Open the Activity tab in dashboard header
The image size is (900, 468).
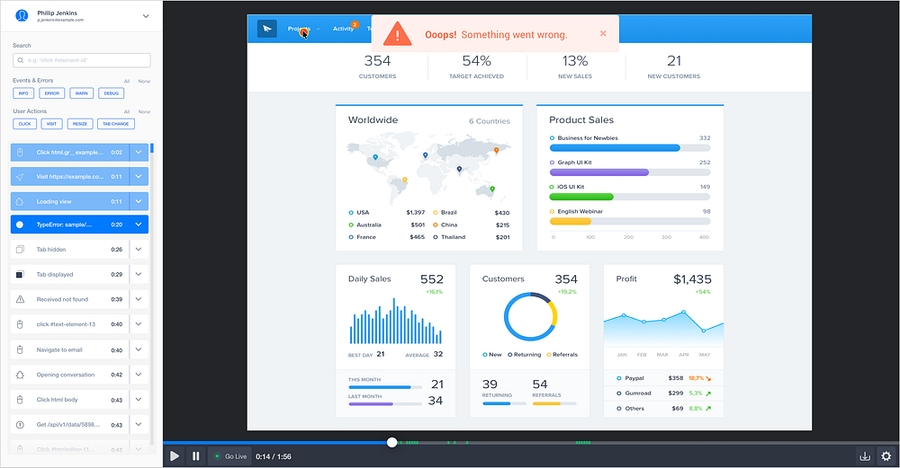pyautogui.click(x=343, y=29)
